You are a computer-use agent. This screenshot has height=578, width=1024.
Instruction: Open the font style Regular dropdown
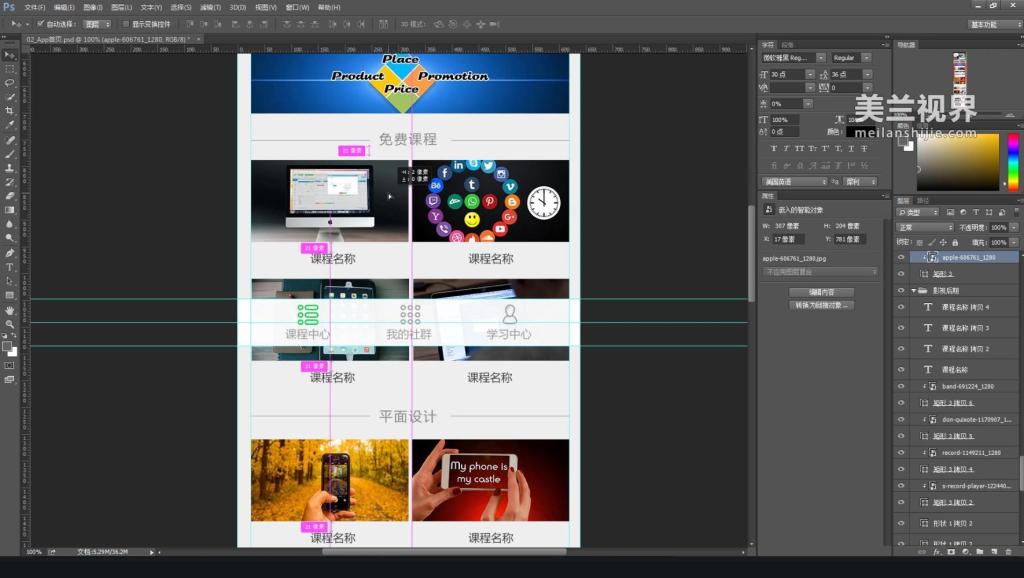tap(866, 57)
